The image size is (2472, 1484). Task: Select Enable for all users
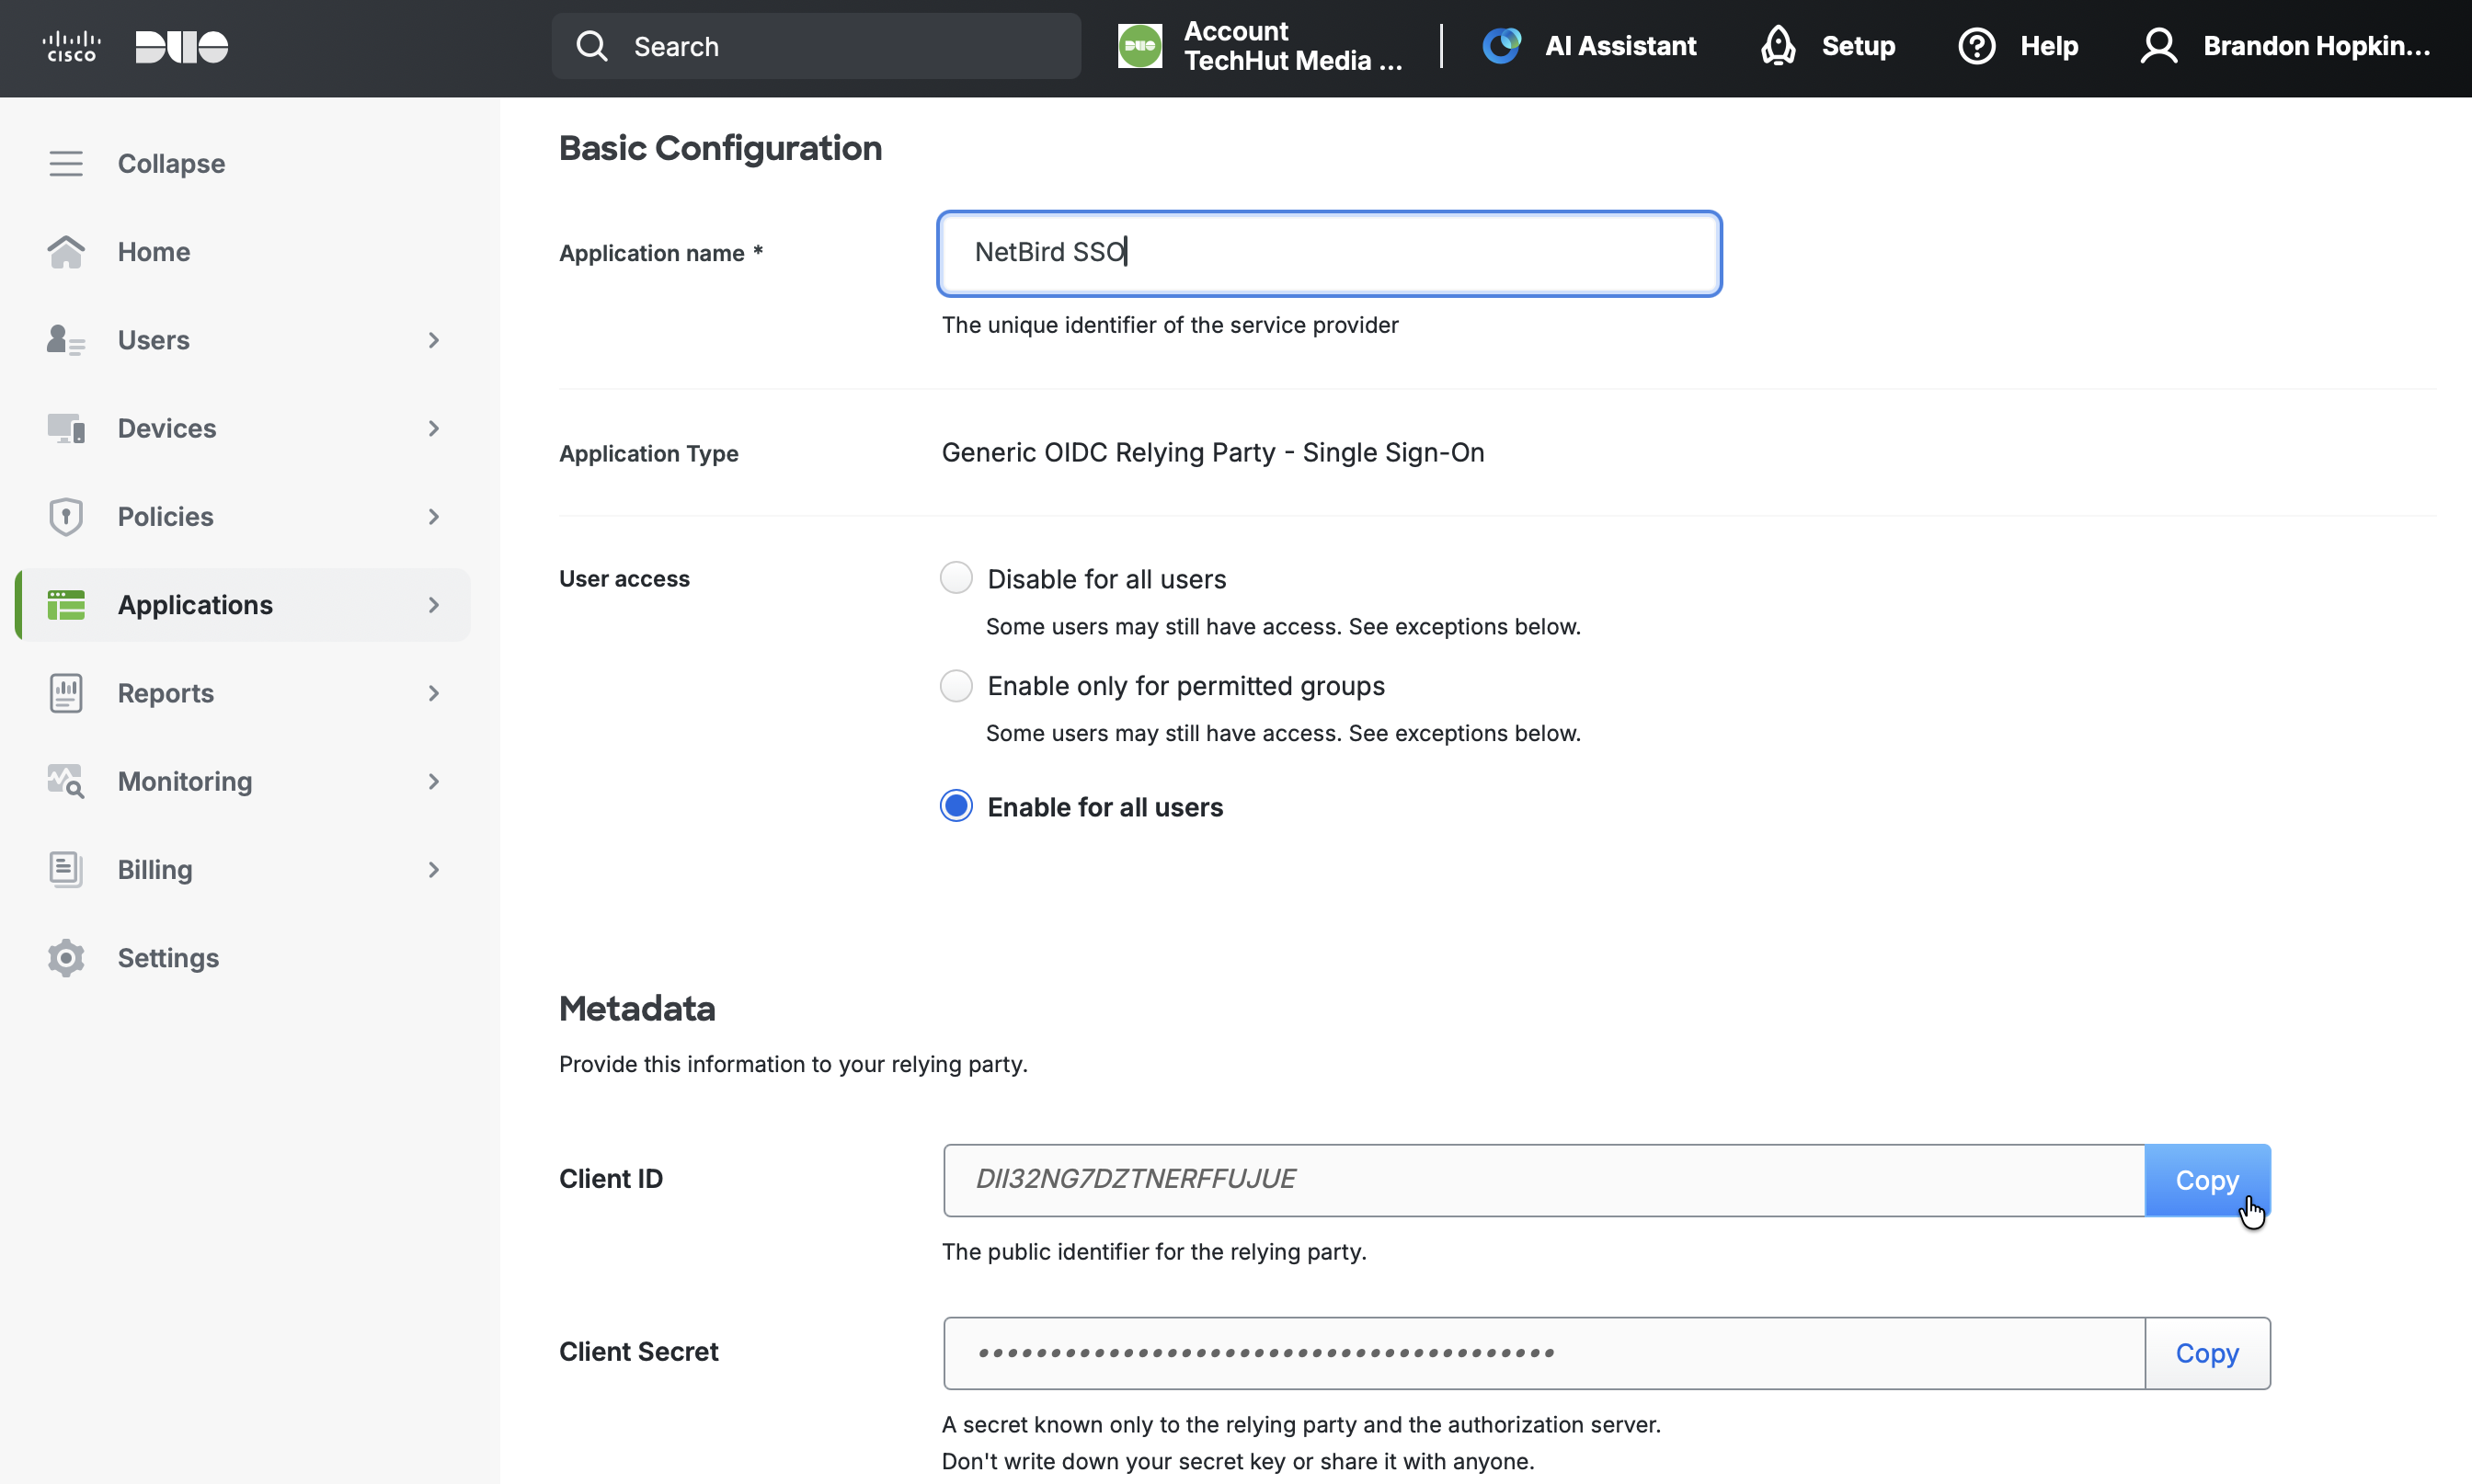coord(956,806)
